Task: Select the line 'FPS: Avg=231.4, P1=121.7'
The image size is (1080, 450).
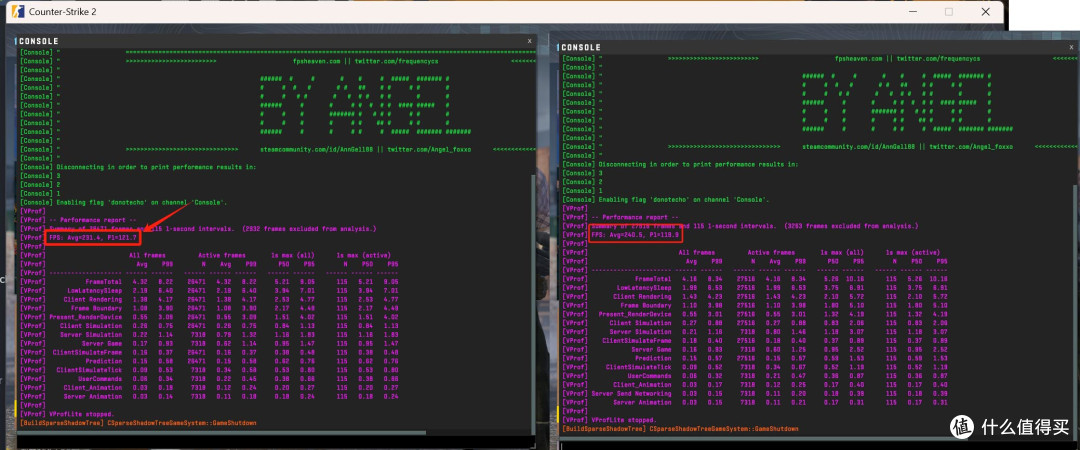Action: (92, 237)
